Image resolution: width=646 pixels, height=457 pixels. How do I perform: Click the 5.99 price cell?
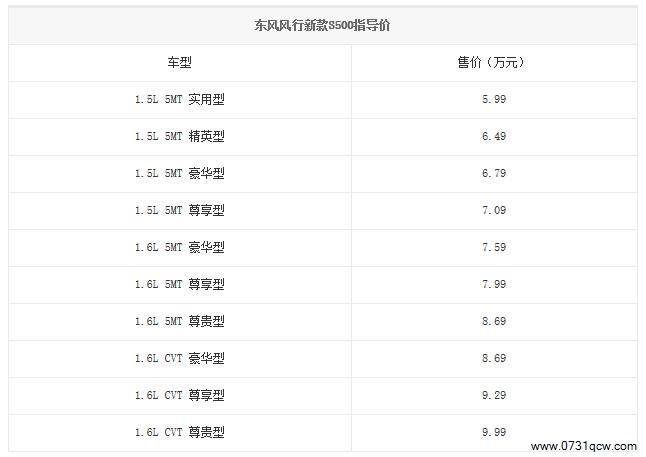[x=492, y=100]
